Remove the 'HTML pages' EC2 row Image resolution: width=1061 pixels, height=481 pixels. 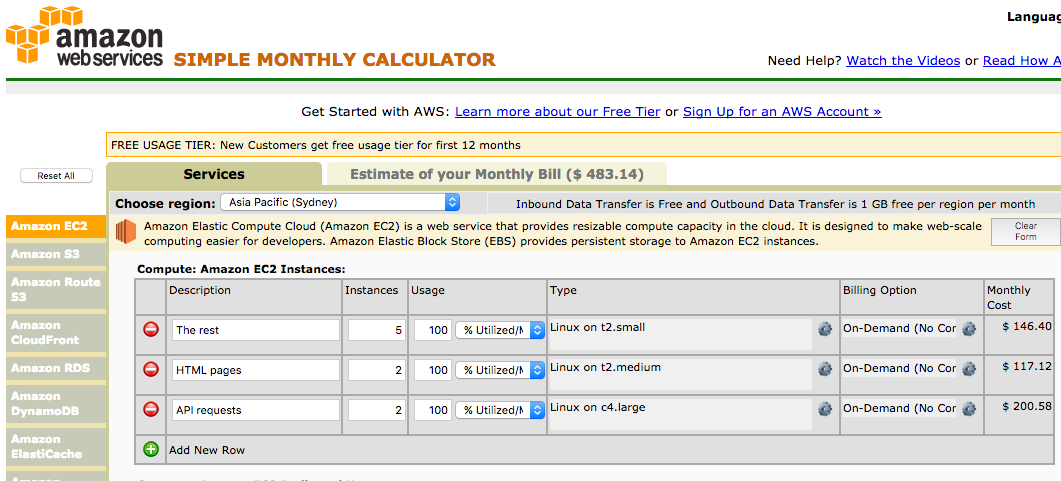(x=151, y=369)
